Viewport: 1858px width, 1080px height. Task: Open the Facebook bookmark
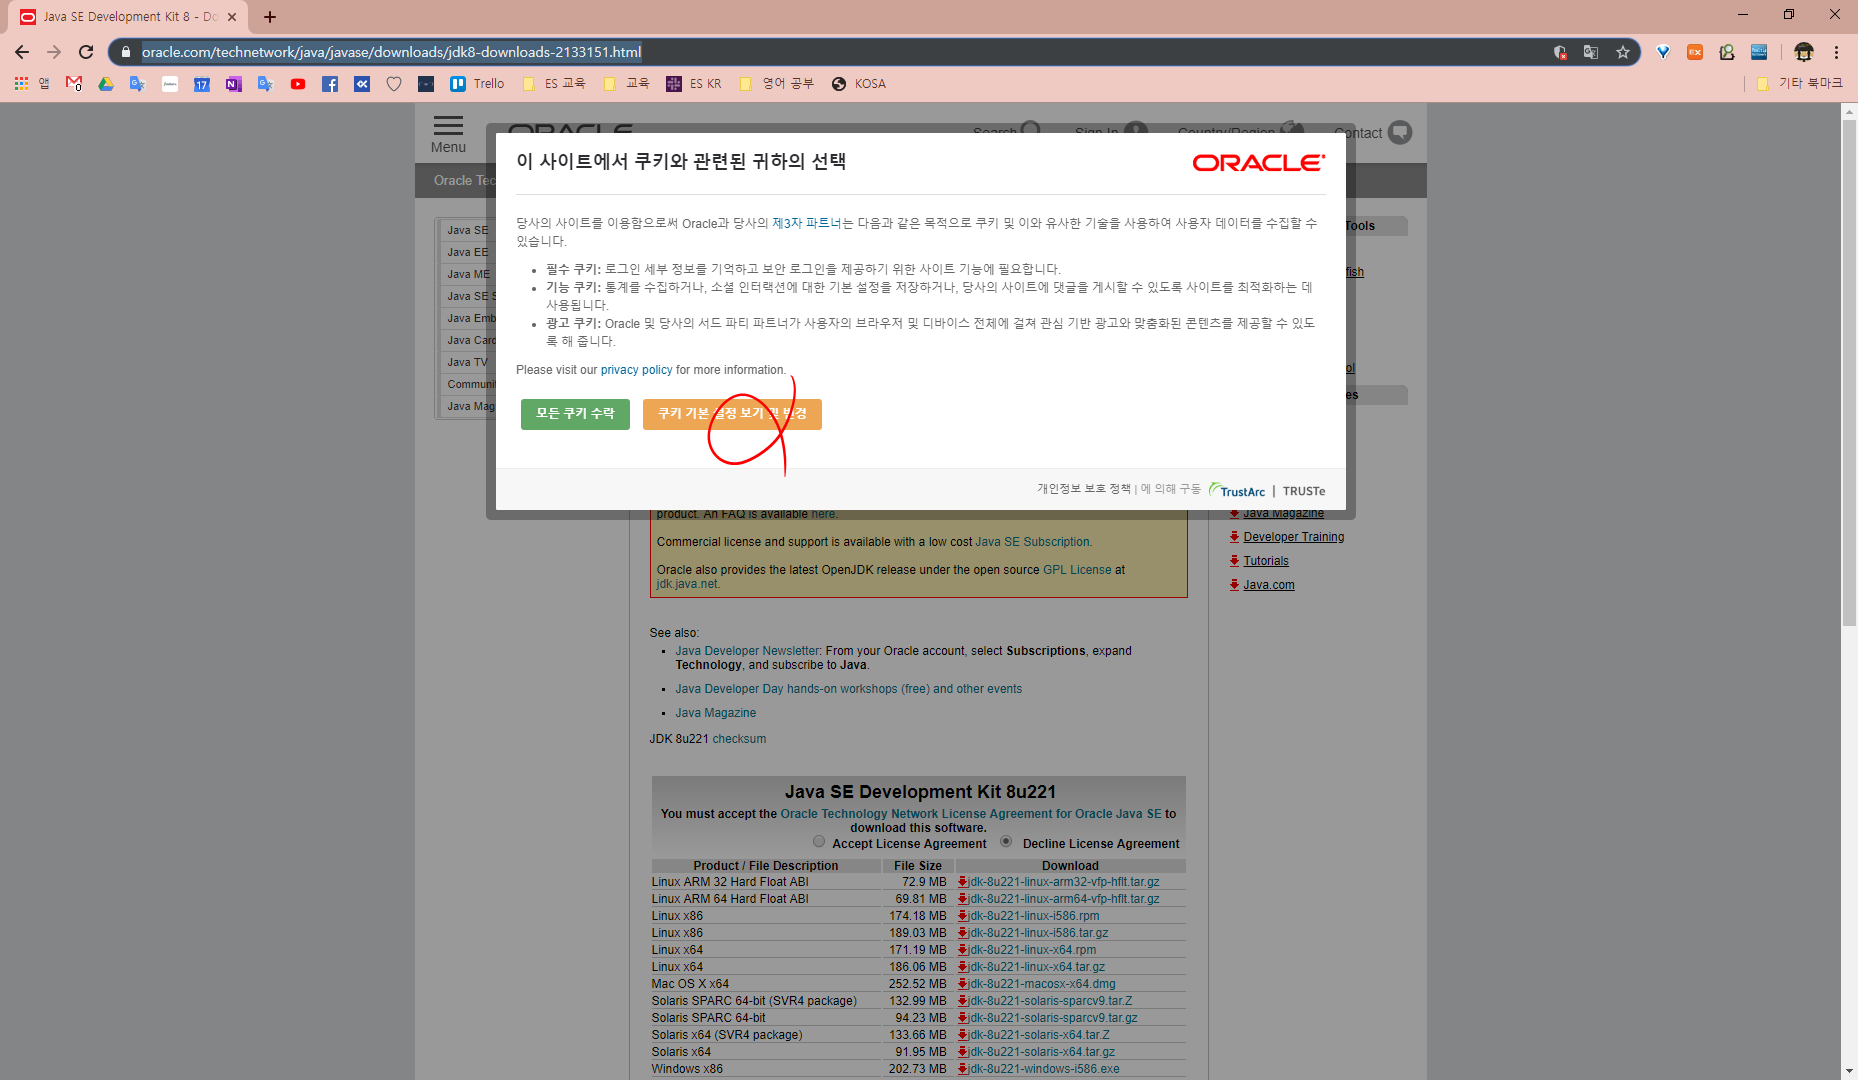click(330, 84)
